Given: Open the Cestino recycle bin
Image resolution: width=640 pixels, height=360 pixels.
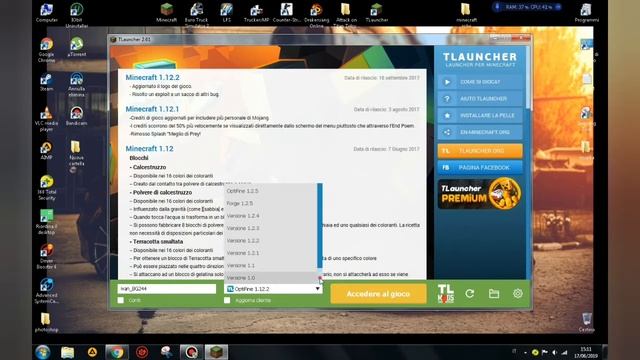Looking at the screenshot, I should pos(587,322).
